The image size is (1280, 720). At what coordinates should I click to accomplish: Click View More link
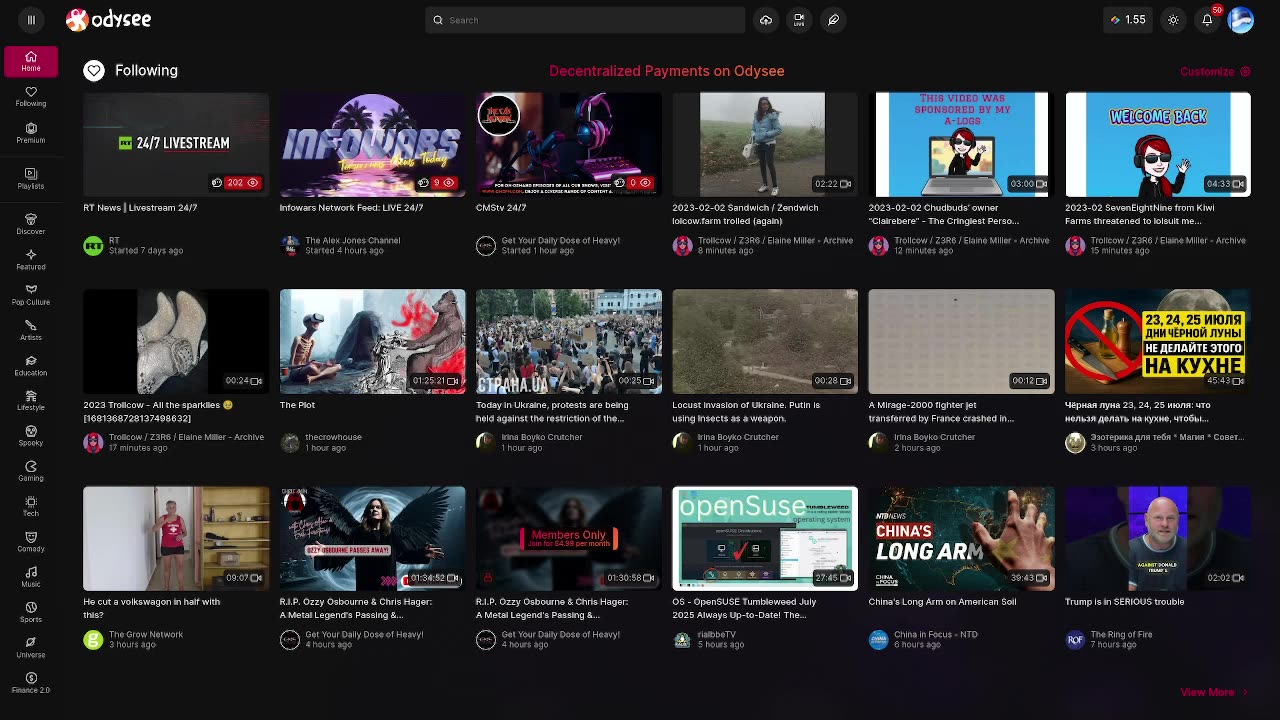coord(1214,692)
